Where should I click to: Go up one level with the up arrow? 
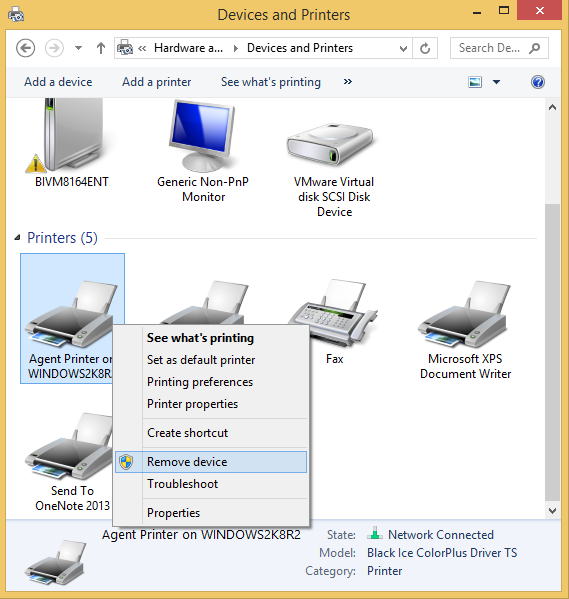coord(101,49)
